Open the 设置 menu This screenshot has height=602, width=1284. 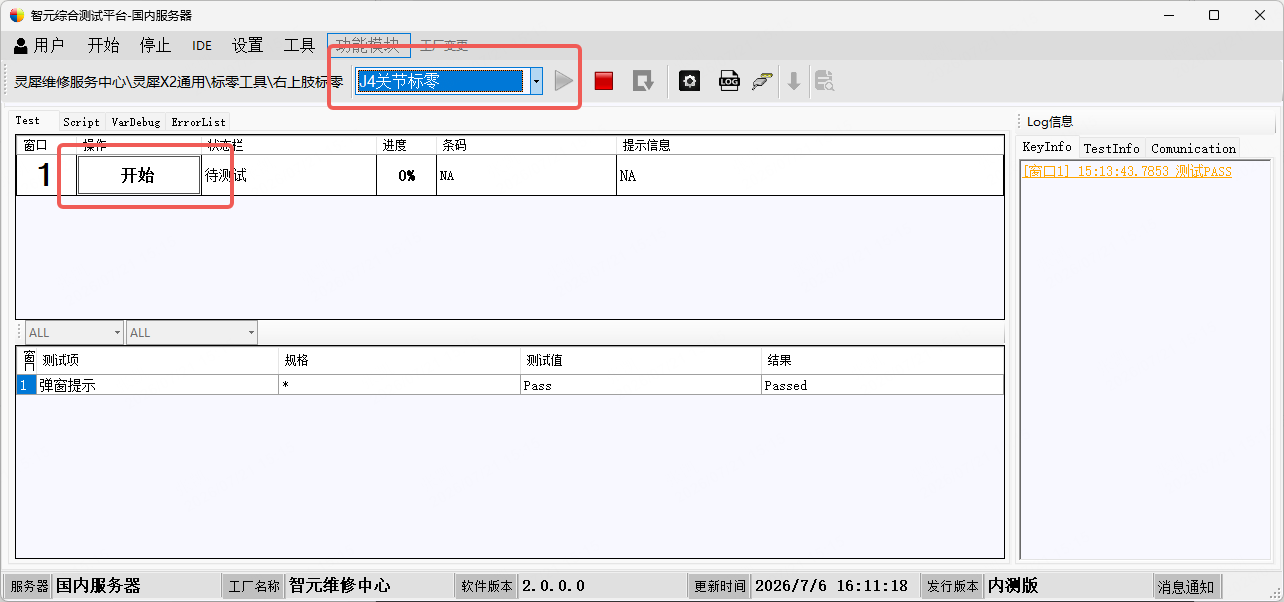[247, 45]
